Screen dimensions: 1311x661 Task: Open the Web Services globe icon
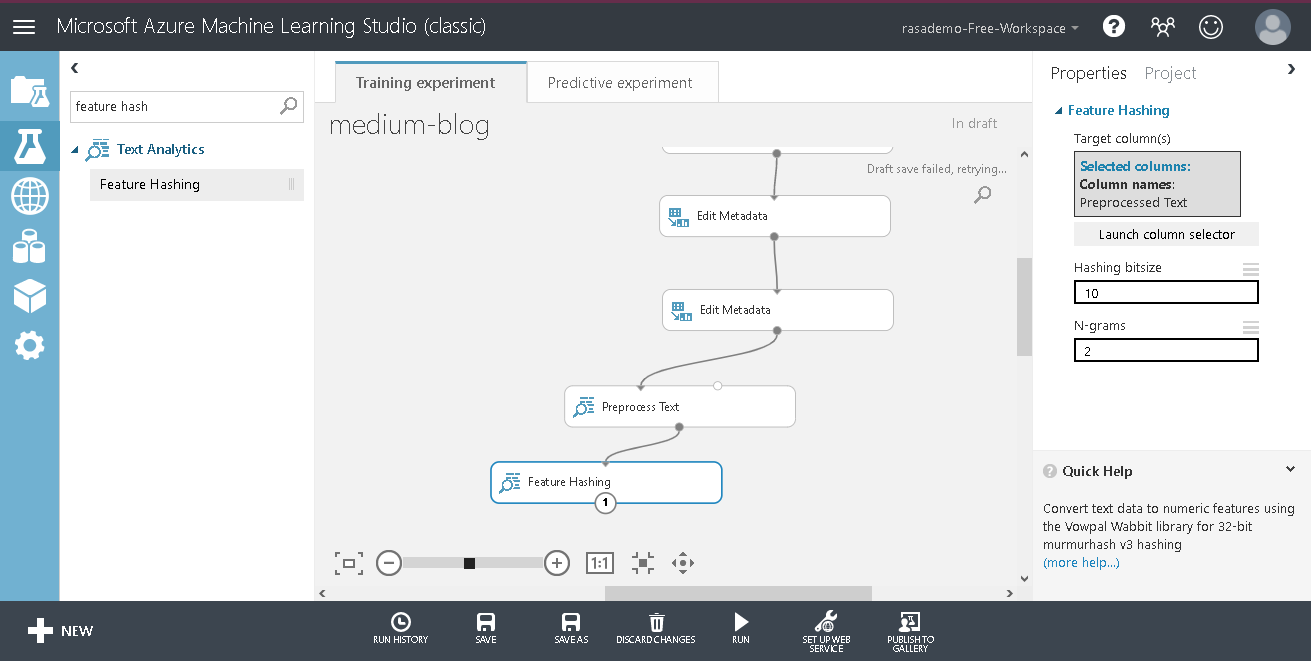pyautogui.click(x=29, y=196)
